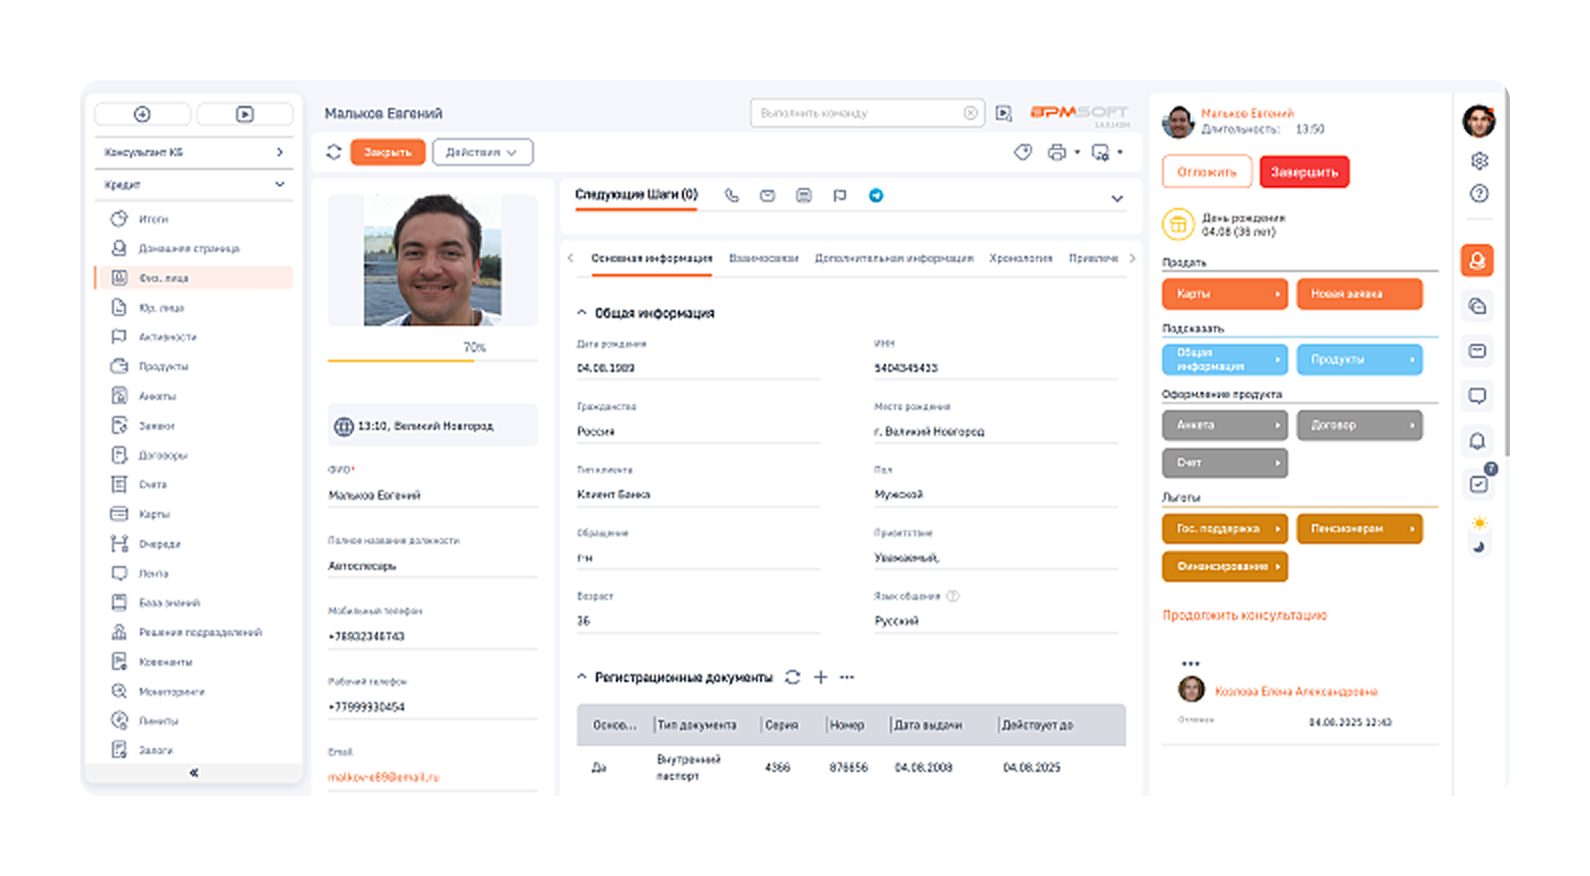This screenshot has height=876, width=1590.
Task: Switch to the Хронология tab
Action: point(1020,258)
